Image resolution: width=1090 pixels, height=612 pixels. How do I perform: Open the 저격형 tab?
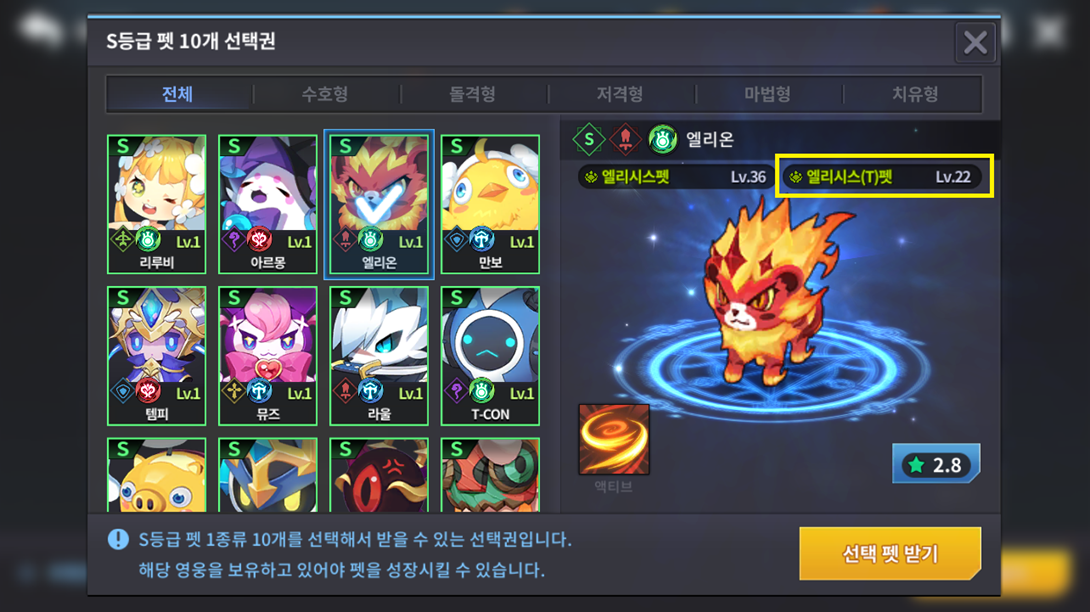click(619, 94)
